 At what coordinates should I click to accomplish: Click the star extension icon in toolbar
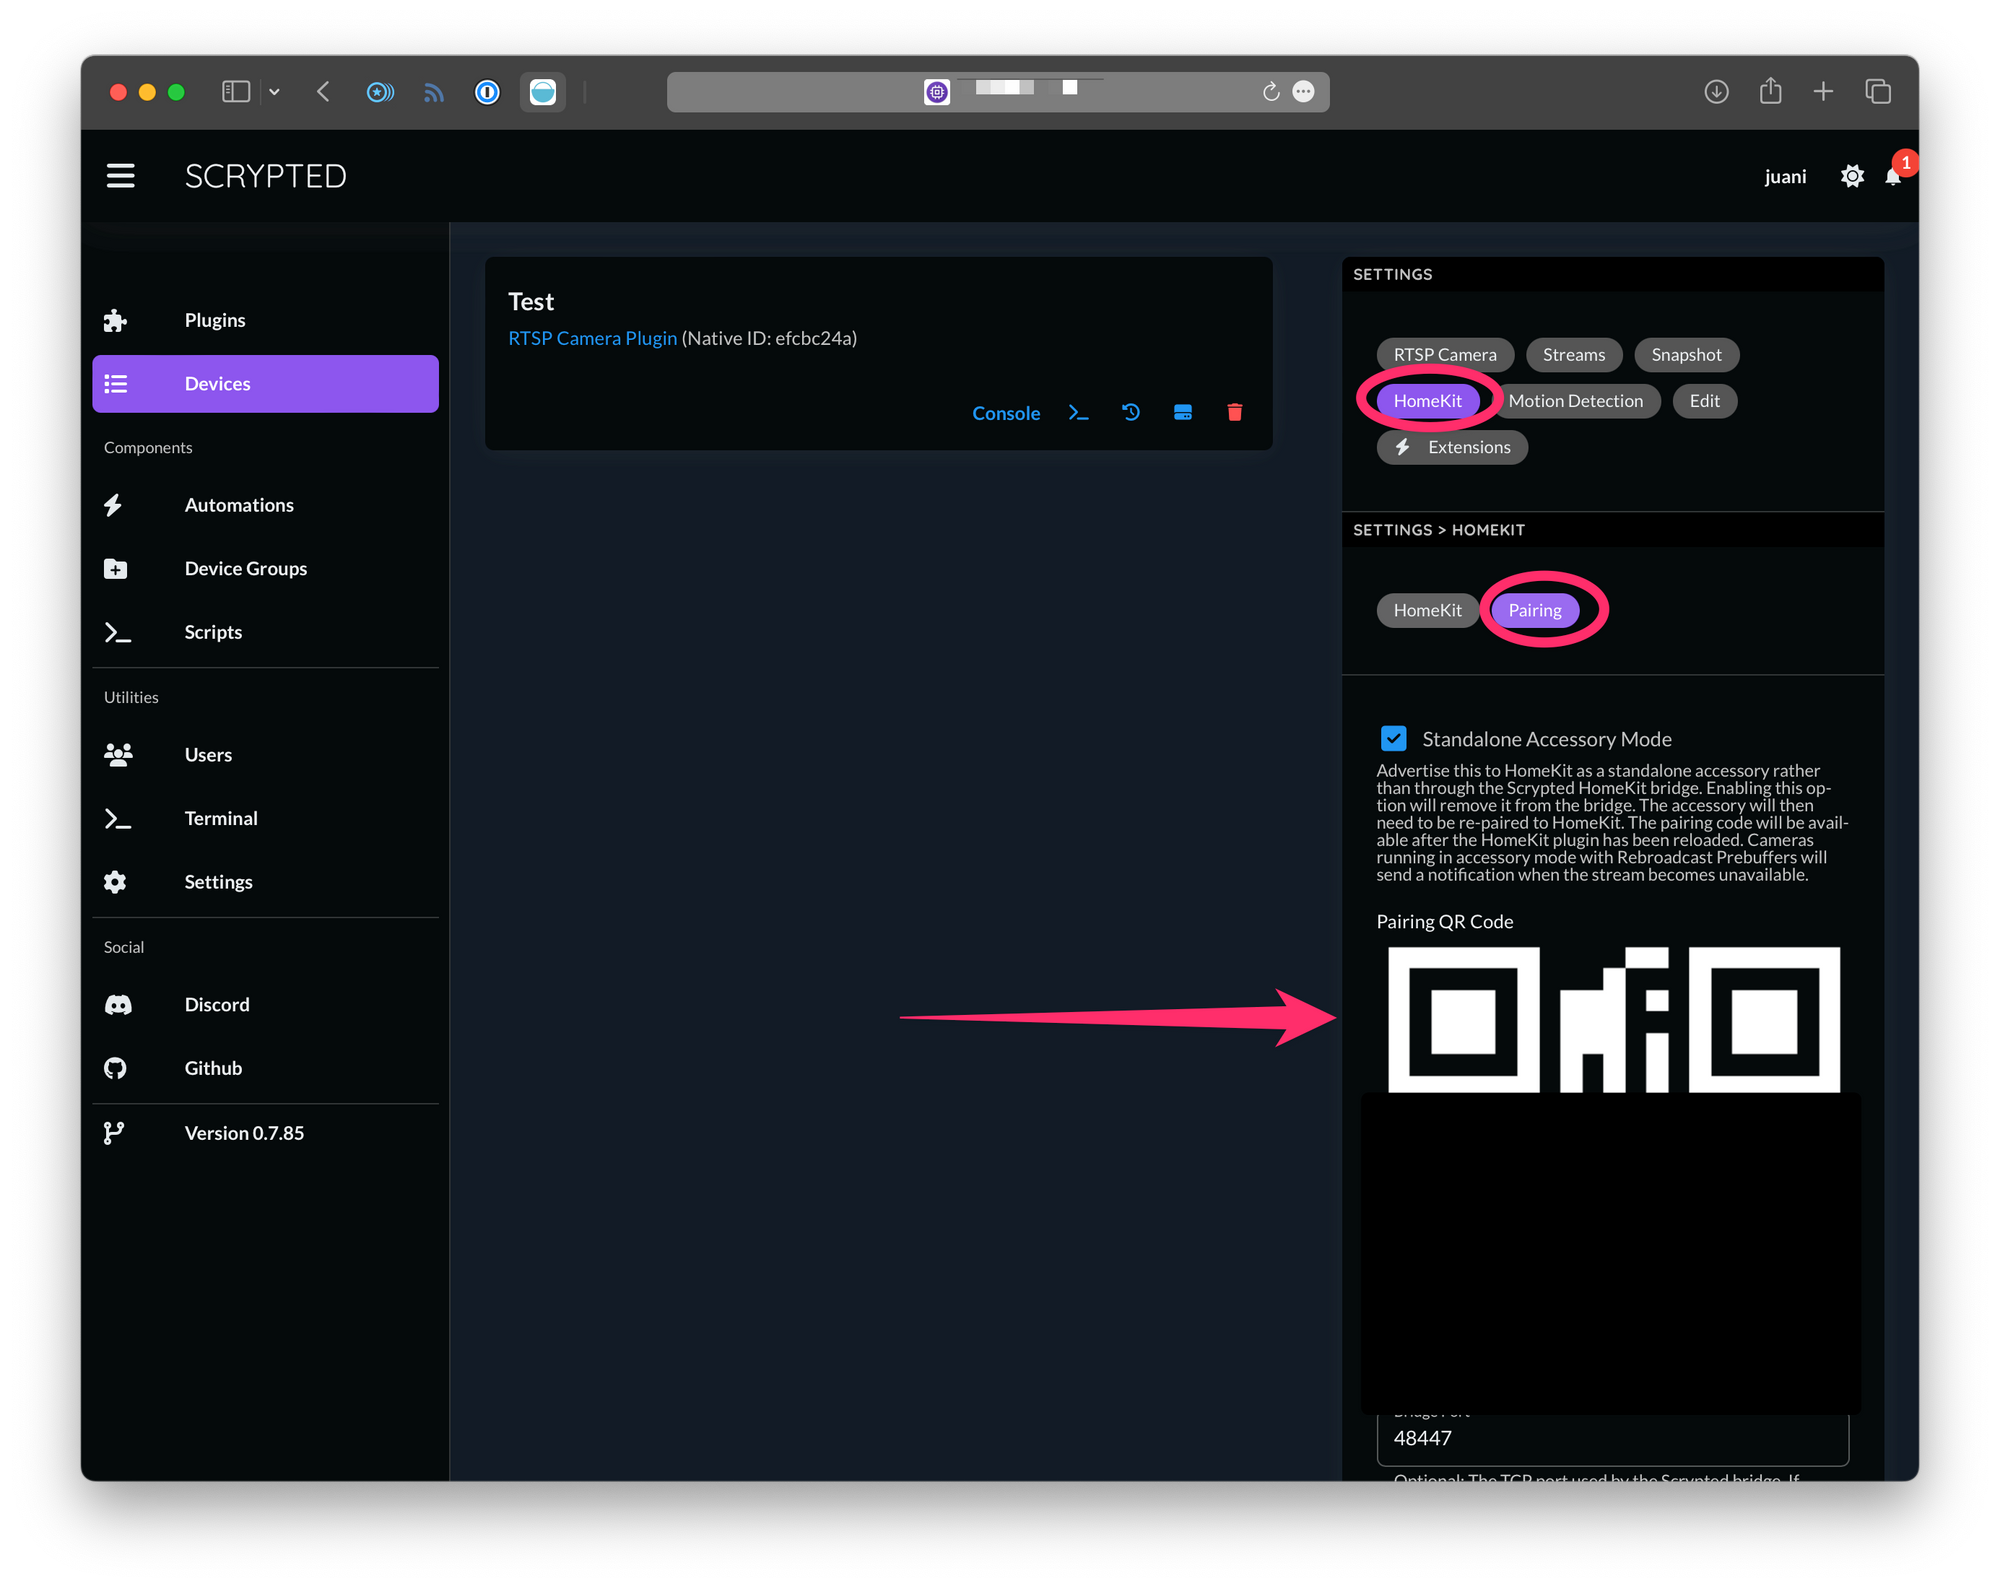click(x=380, y=92)
